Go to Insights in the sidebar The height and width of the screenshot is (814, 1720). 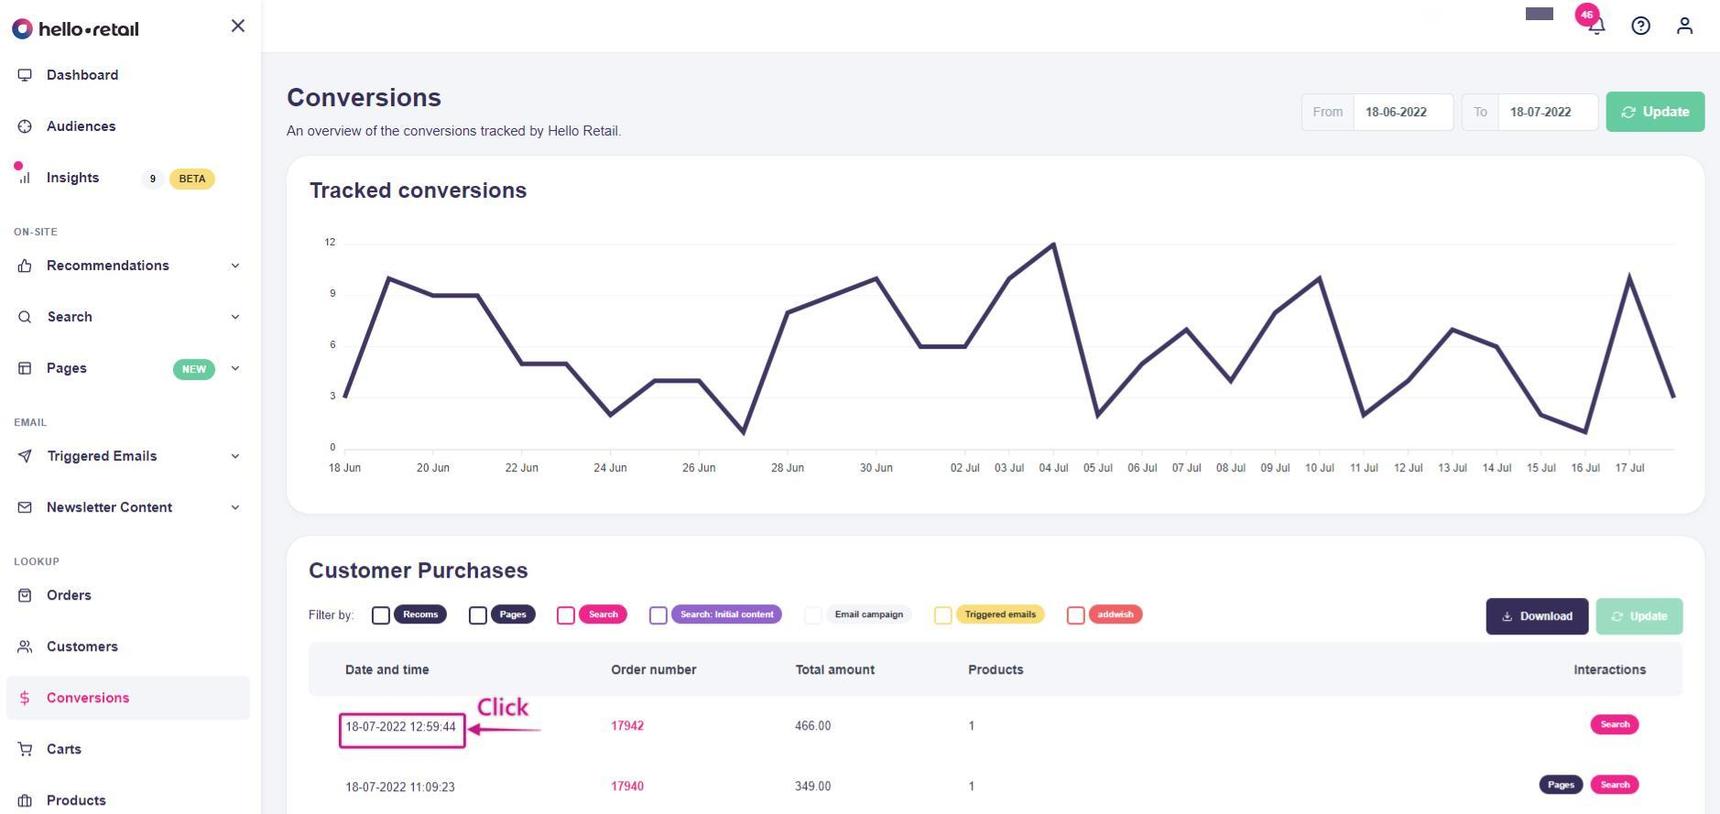73,178
